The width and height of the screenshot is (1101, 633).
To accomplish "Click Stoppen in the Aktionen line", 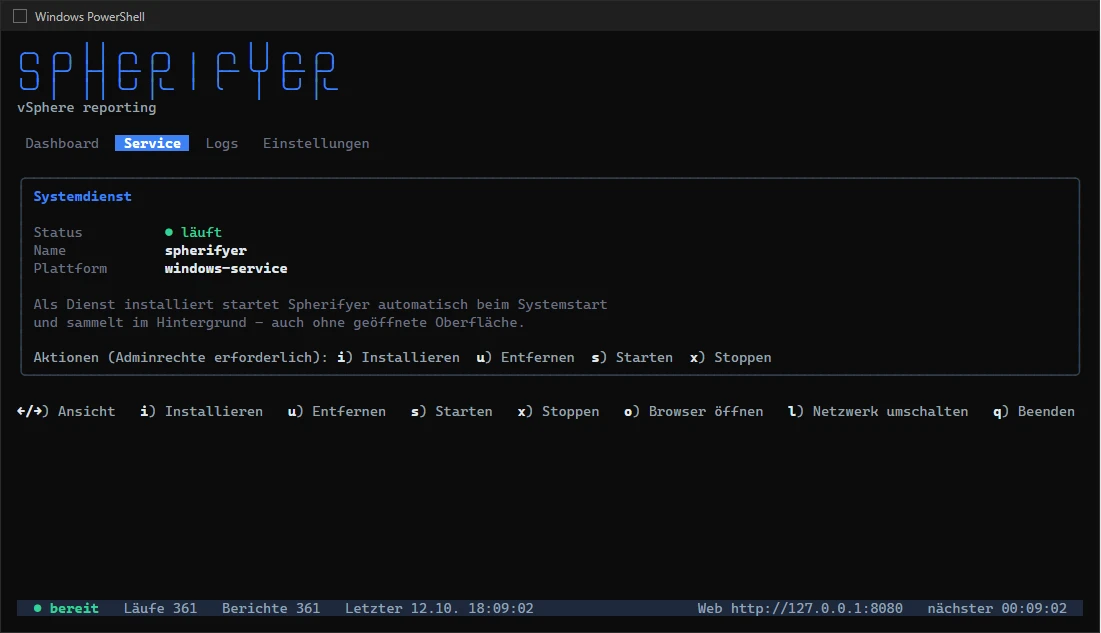I will [730, 357].
